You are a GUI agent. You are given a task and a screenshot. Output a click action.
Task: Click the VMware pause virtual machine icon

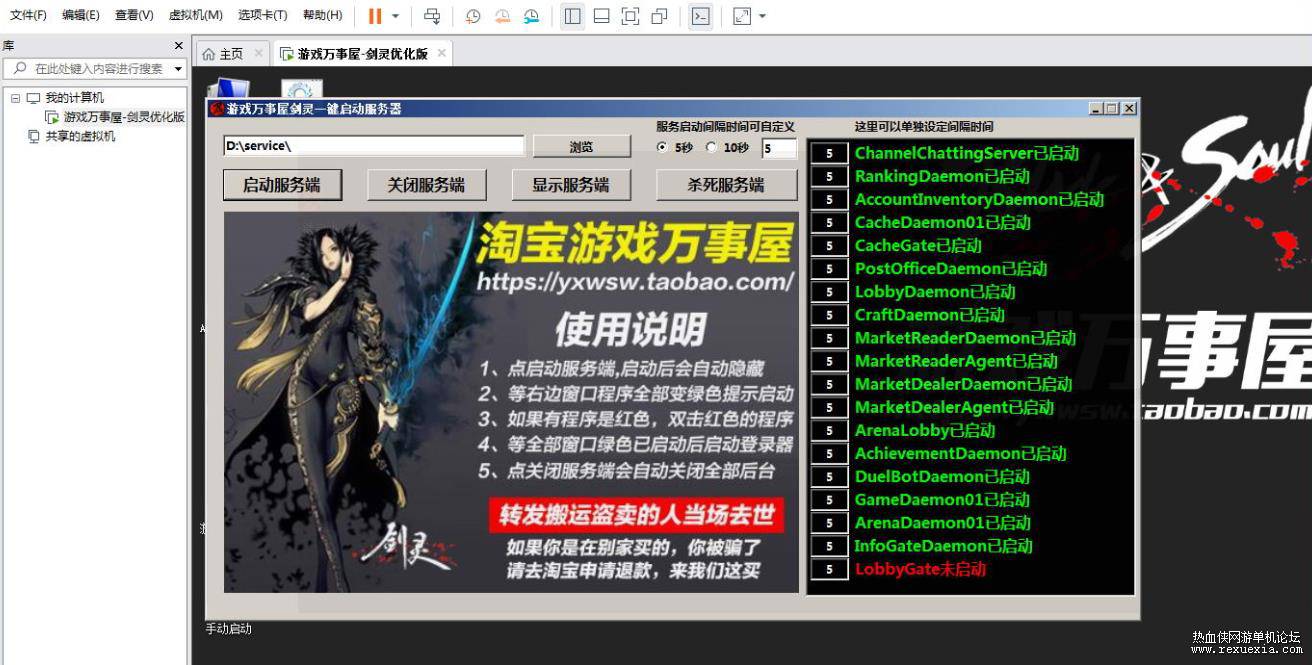pos(375,16)
